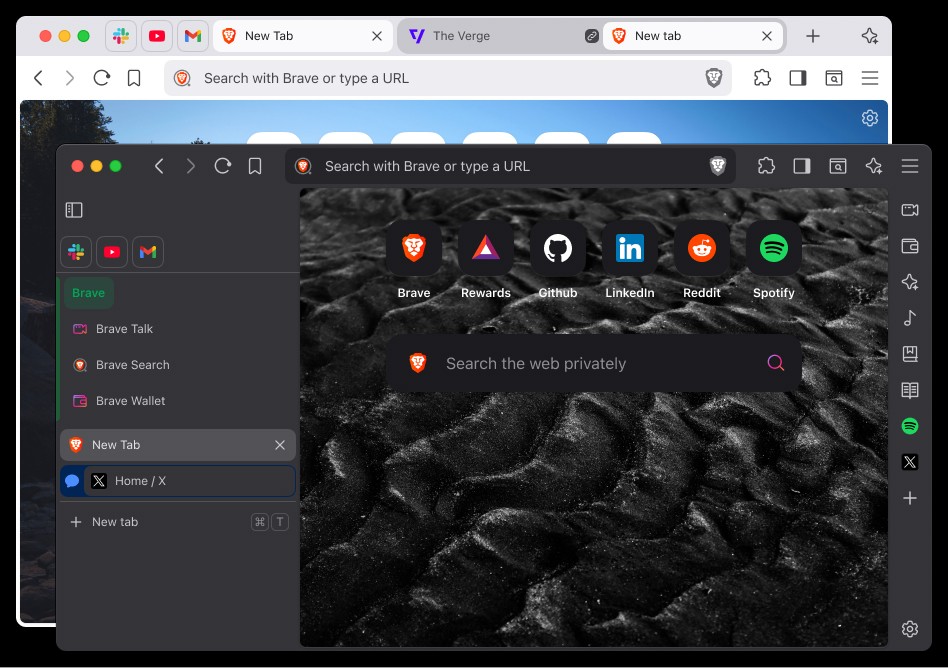Open Reading List book icon in right sidebar
This screenshot has height=668, width=948.
[909, 391]
